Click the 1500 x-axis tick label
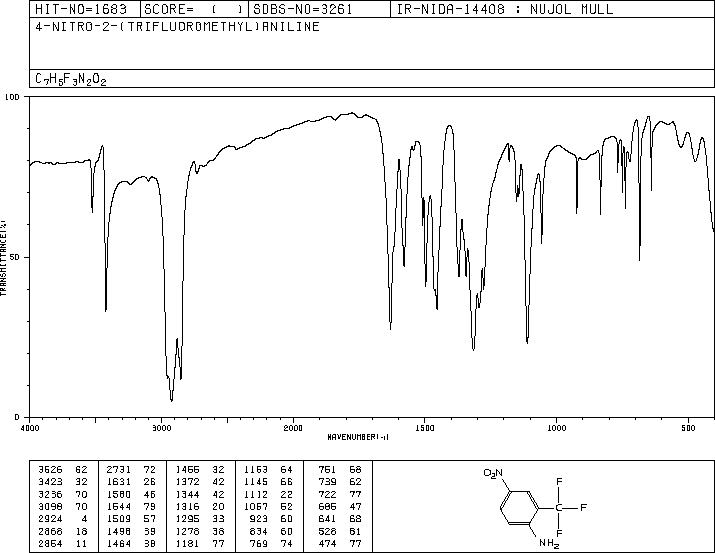The height and width of the screenshot is (553, 715). 425,428
